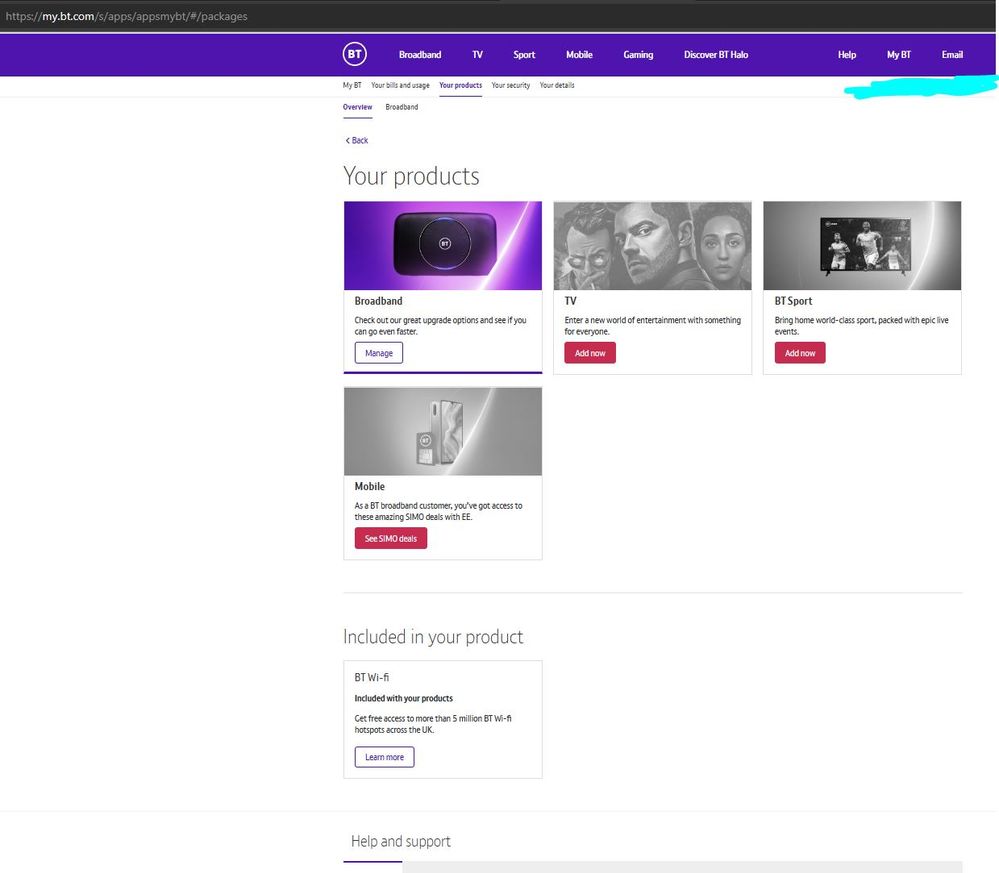Click Discover BT Halo in header
The image size is (999, 873).
[x=715, y=55]
